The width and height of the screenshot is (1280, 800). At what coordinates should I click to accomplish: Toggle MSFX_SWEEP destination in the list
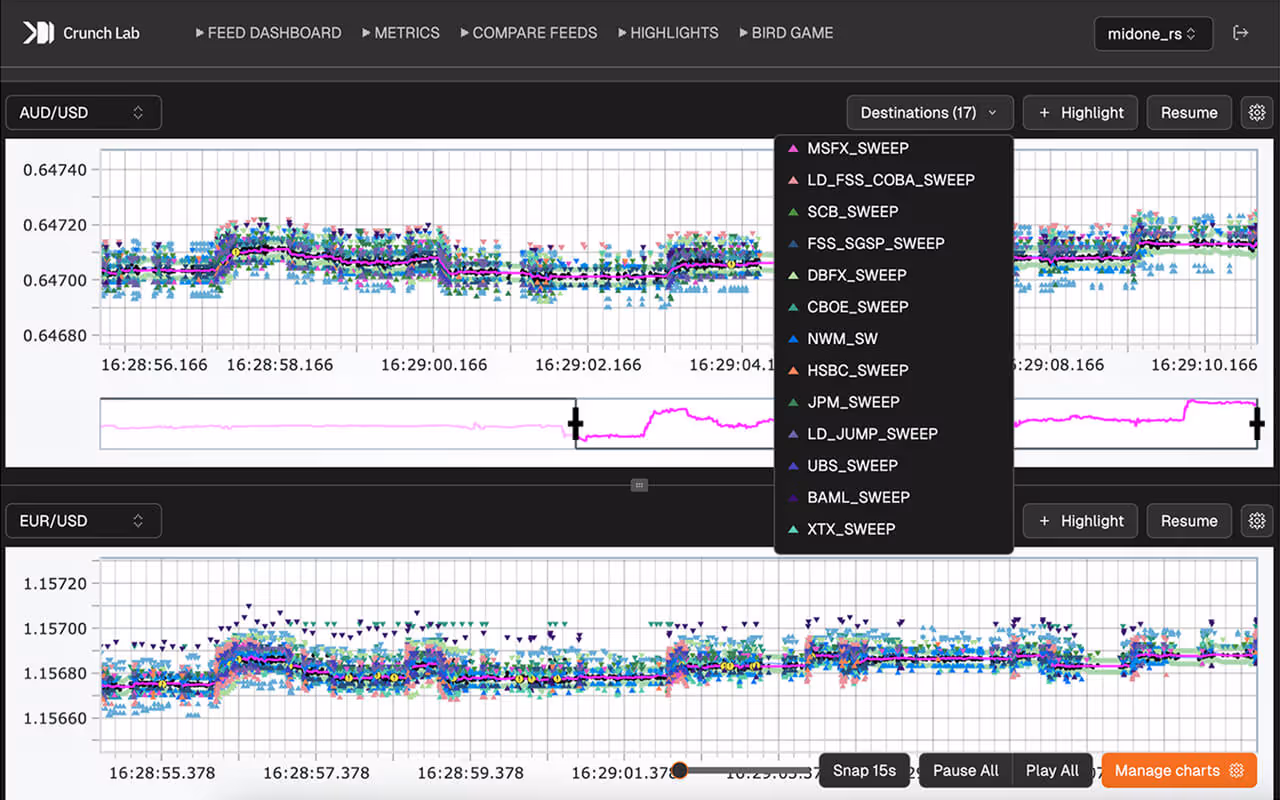pyautogui.click(x=894, y=148)
